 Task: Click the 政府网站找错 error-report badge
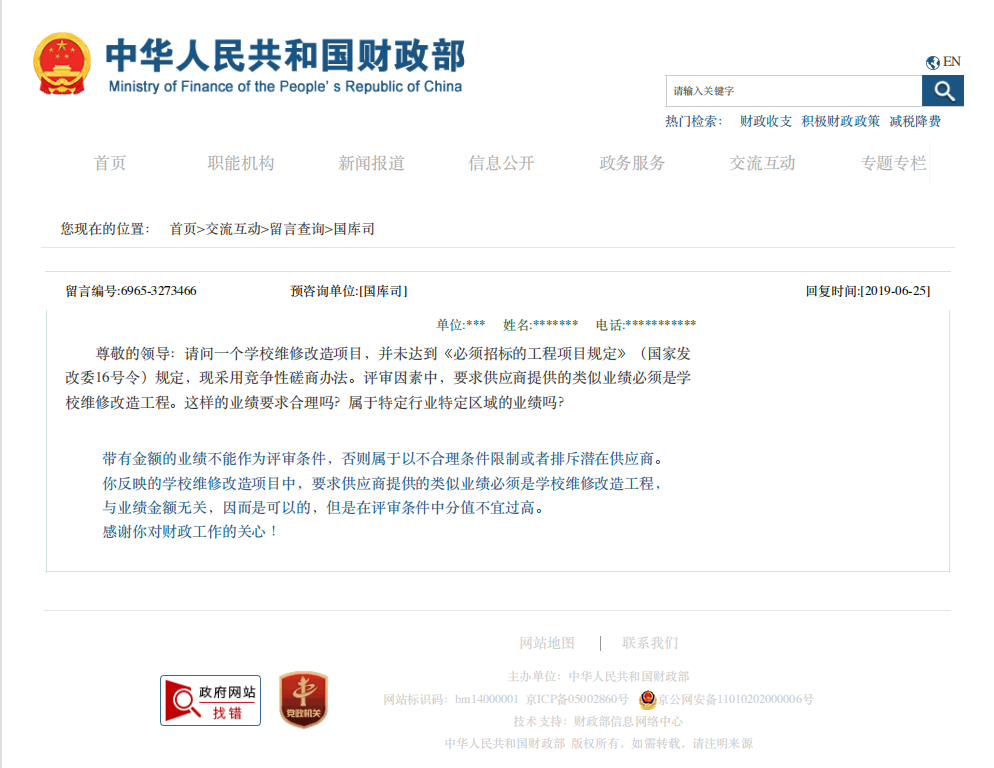209,700
